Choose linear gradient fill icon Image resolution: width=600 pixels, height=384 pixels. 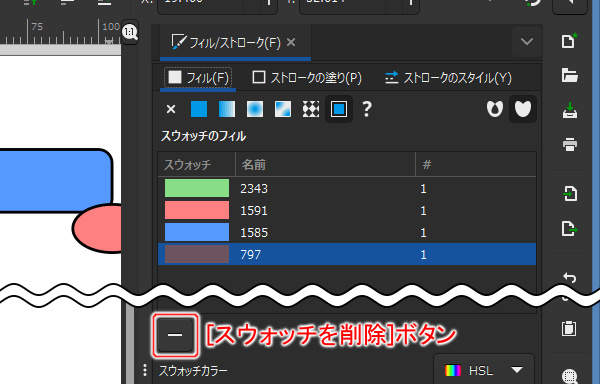227,109
